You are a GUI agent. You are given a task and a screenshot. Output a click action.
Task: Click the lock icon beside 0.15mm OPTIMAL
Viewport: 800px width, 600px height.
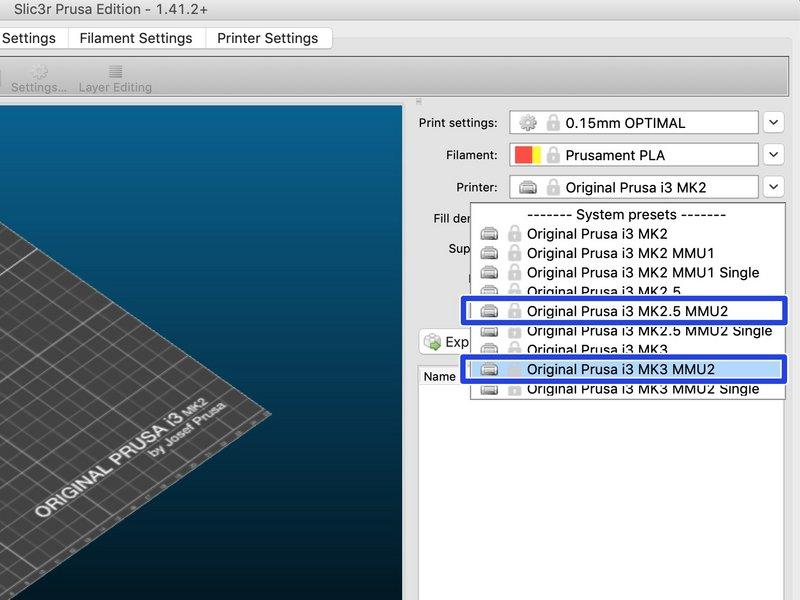click(553, 123)
